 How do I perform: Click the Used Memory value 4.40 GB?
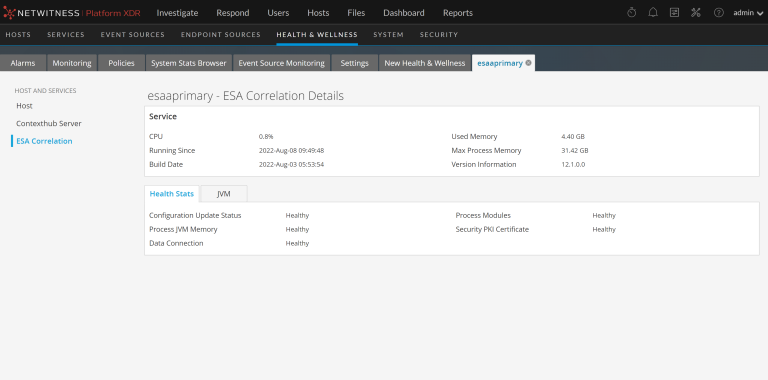(x=573, y=137)
